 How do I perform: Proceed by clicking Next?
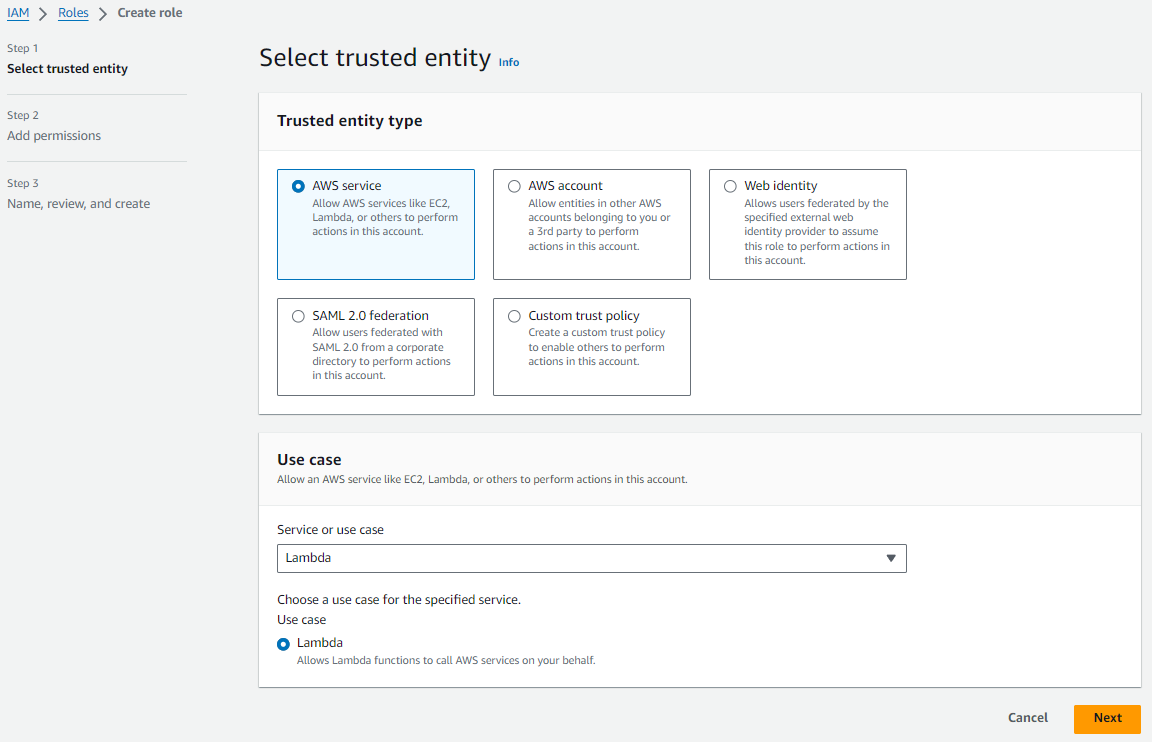point(1107,718)
